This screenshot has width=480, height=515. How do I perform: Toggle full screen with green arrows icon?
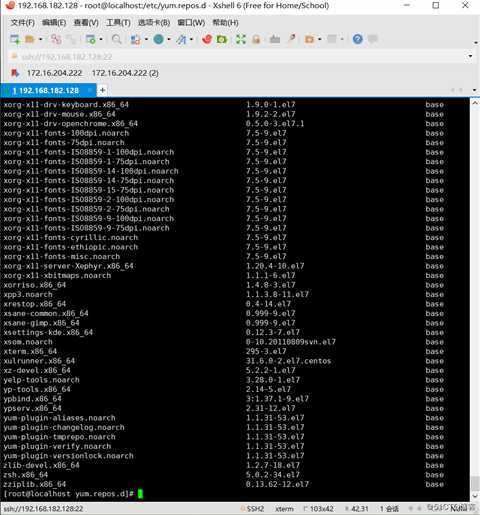241,39
